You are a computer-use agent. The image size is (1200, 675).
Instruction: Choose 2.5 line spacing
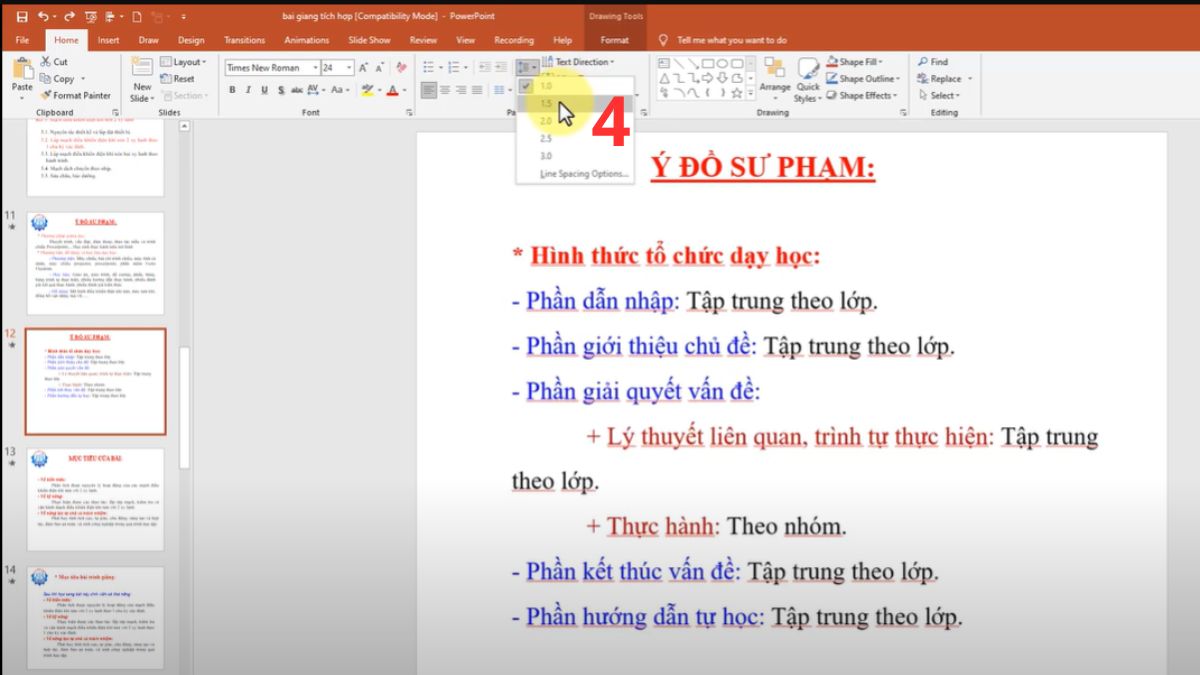point(575,138)
